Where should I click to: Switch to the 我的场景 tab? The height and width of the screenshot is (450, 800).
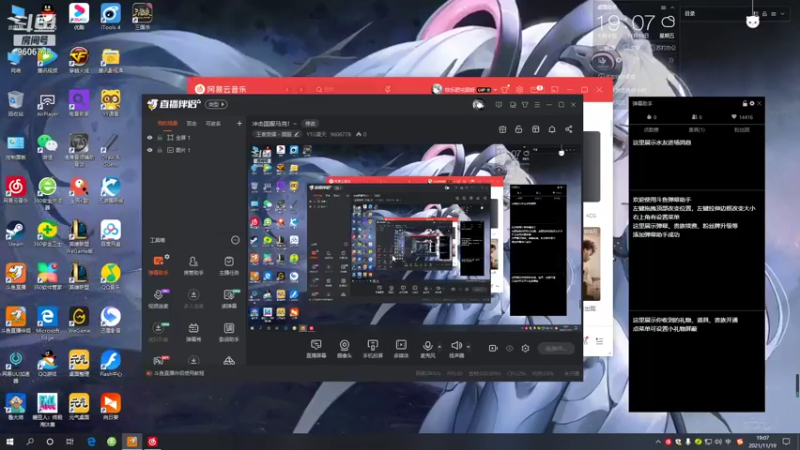tap(167, 123)
